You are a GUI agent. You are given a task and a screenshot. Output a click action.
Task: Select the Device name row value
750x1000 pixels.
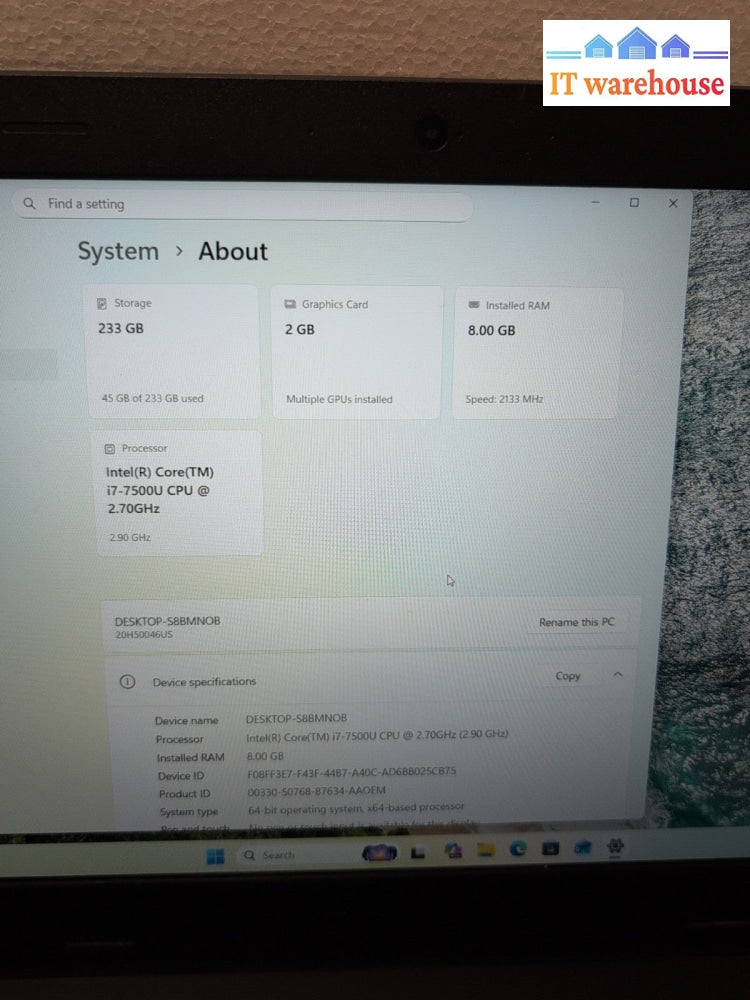click(x=297, y=718)
